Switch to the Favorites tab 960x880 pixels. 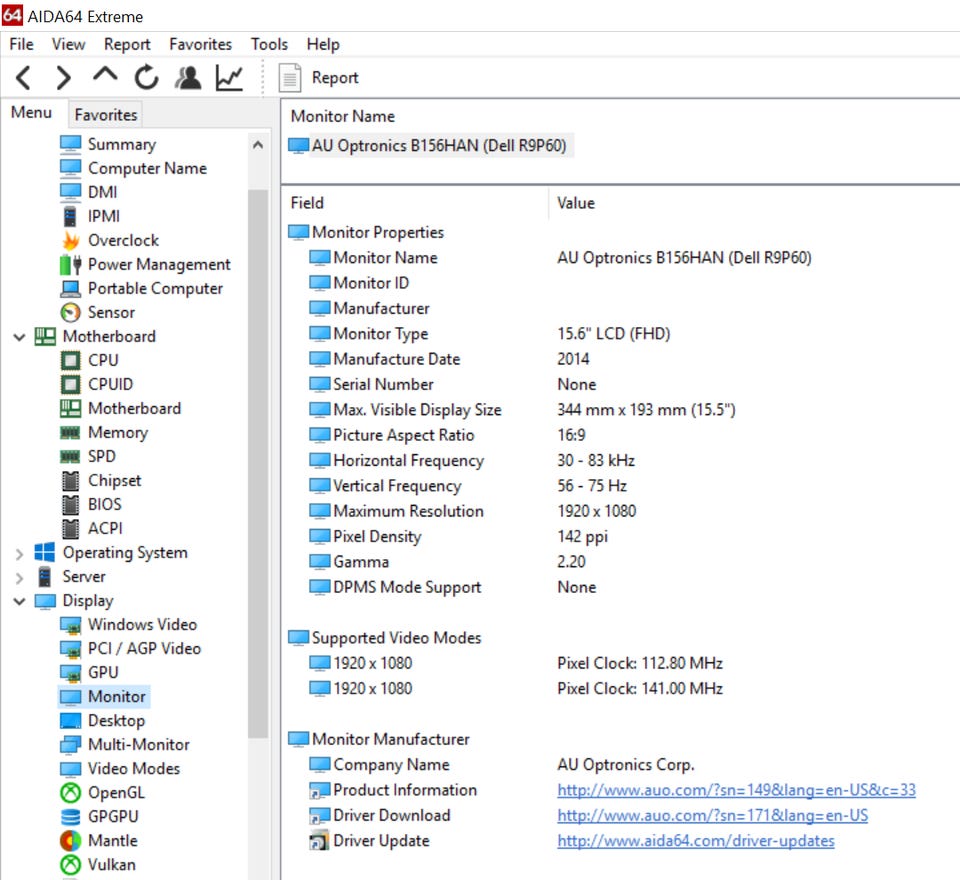tap(106, 114)
